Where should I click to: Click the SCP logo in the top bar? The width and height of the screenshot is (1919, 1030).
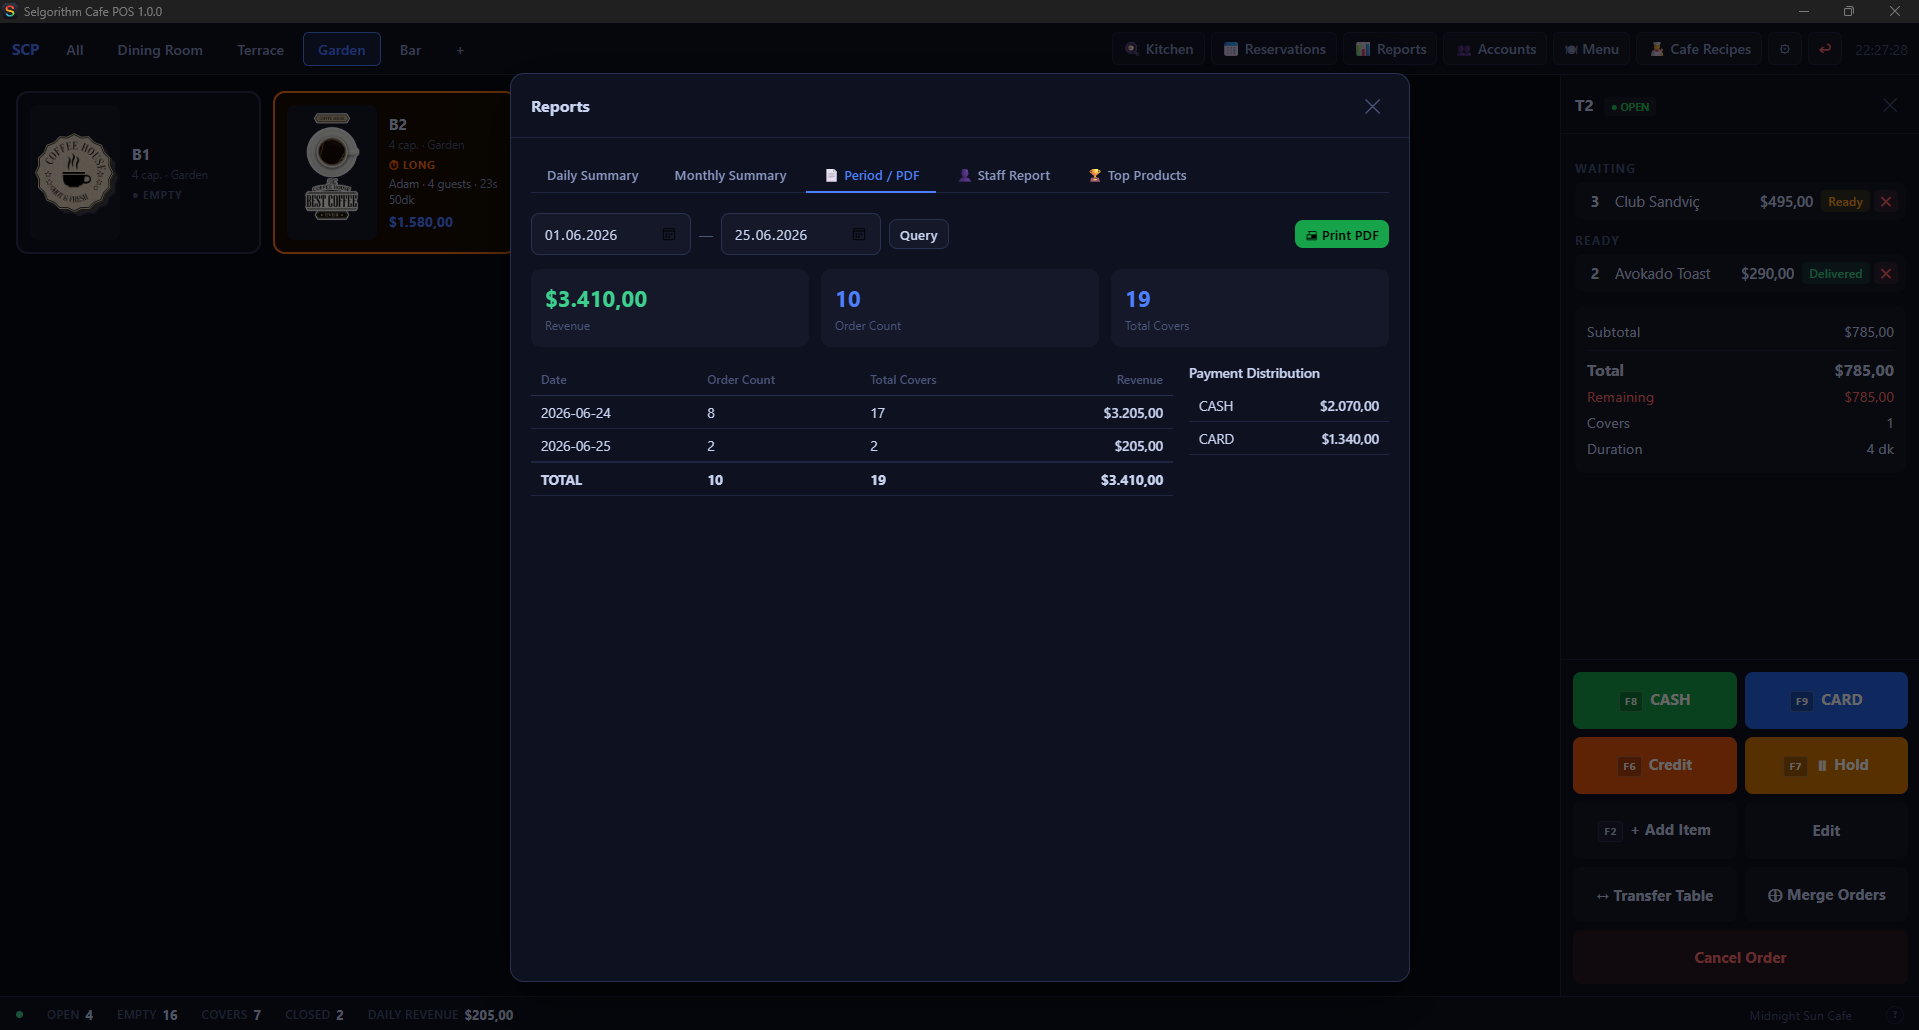tap(26, 50)
